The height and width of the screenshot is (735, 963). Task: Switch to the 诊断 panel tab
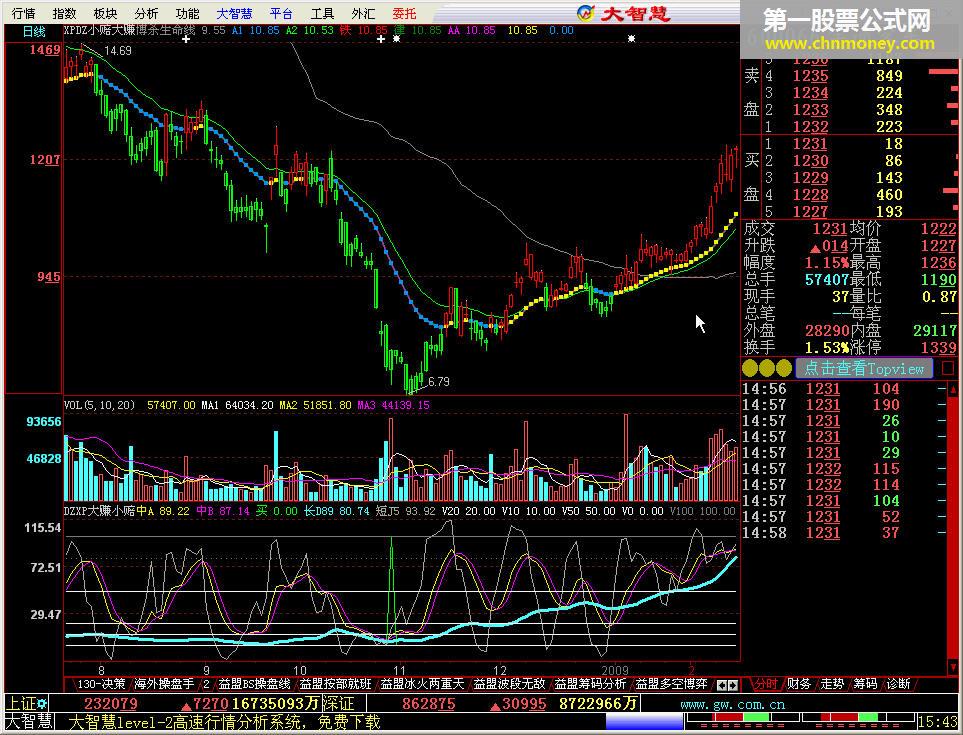899,683
